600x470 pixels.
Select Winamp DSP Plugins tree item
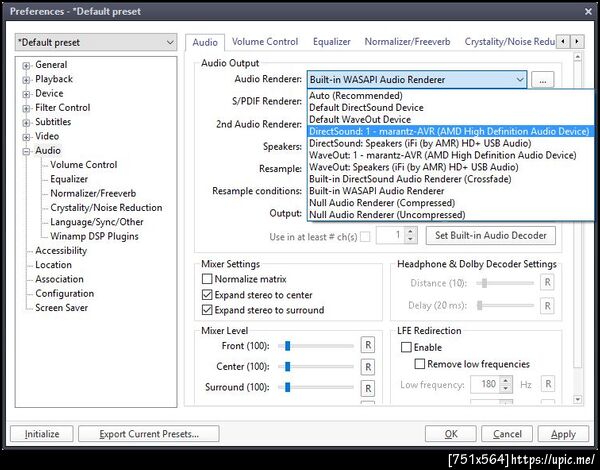94,236
